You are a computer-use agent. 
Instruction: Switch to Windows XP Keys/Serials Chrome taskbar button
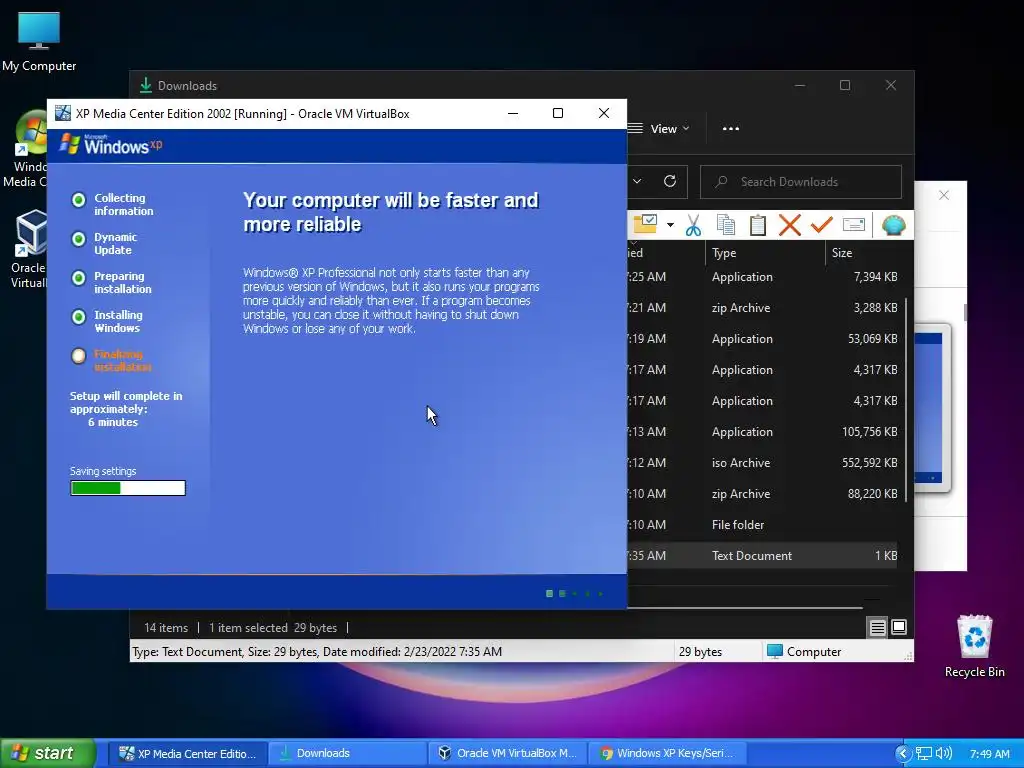pos(667,754)
